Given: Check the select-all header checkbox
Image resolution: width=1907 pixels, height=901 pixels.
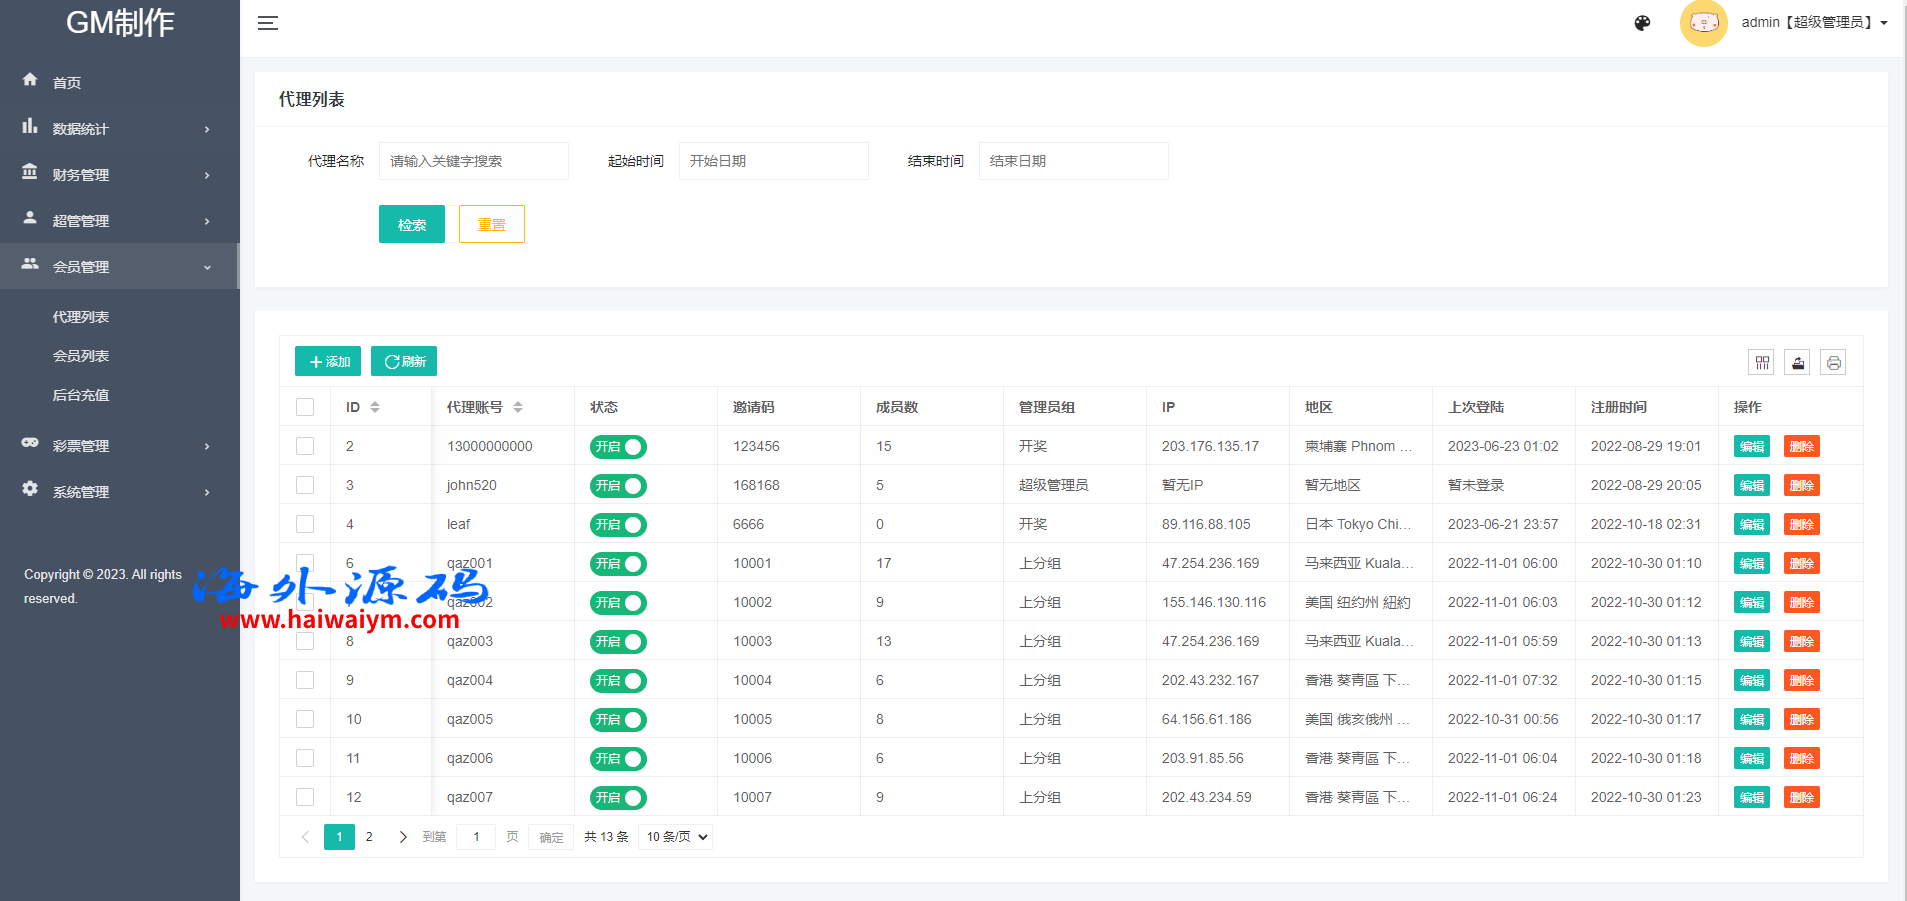Looking at the screenshot, I should point(305,407).
